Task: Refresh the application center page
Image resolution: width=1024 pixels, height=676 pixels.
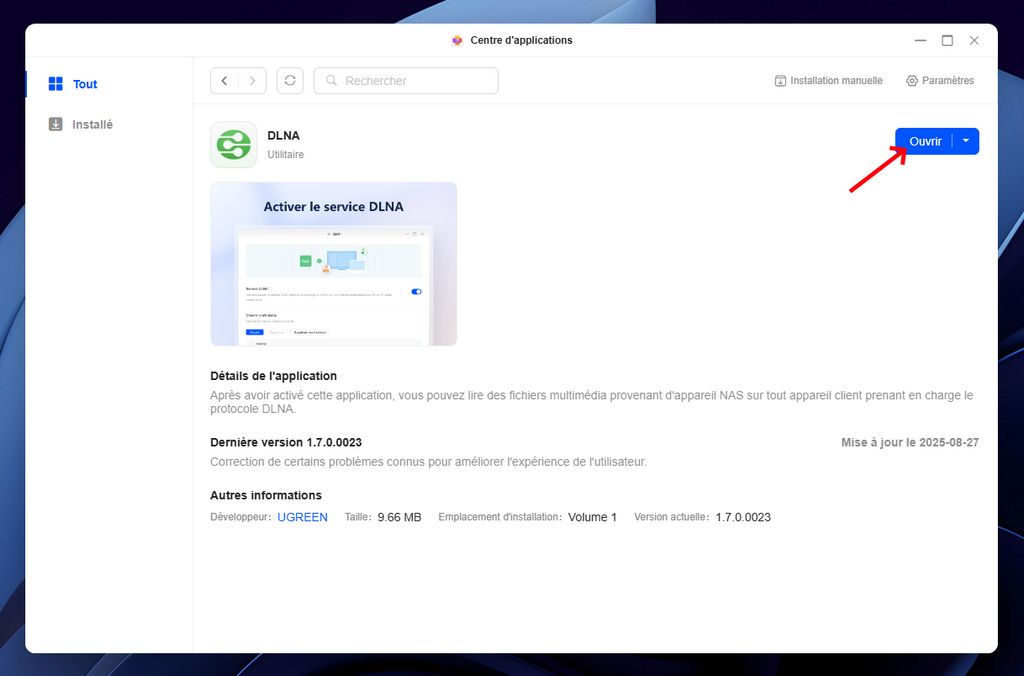Action: pos(290,81)
